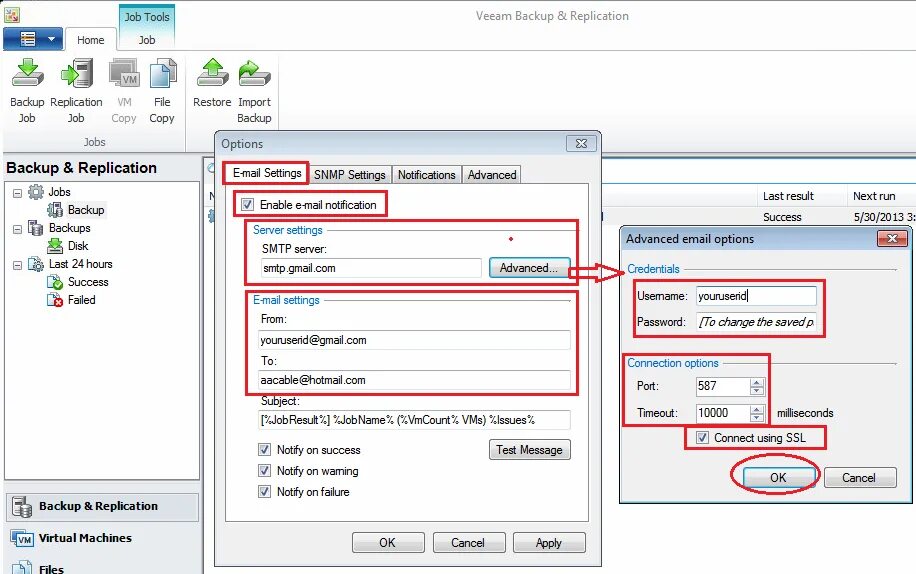916x574 pixels.
Task: Click OK in the Options dialog
Action: pos(387,542)
